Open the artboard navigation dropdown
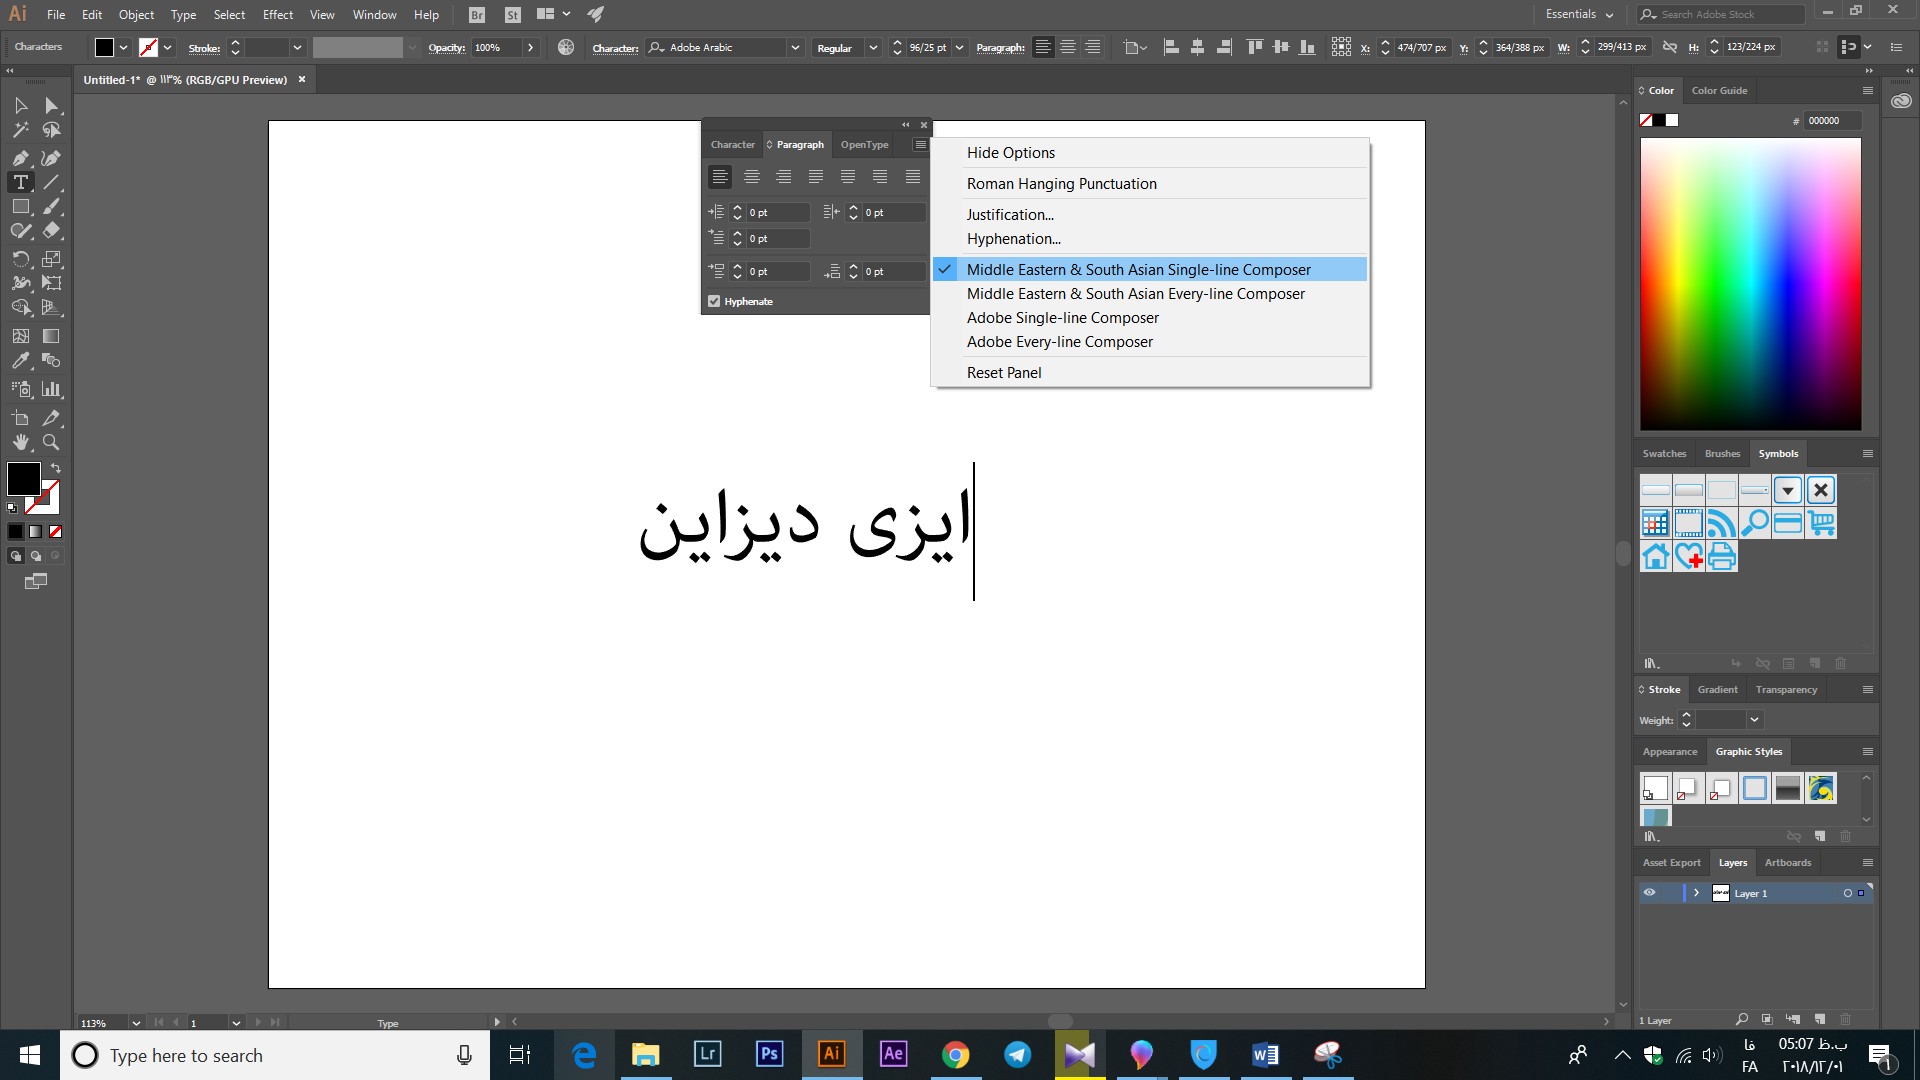Screen dimensions: 1920x1080 click(236, 1023)
